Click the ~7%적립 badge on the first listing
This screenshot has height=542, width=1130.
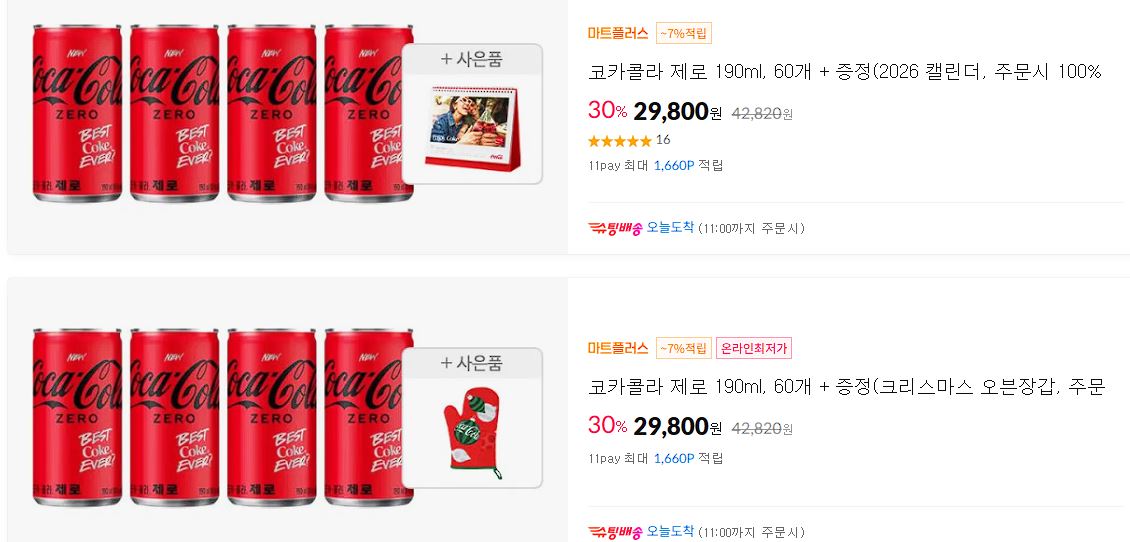684,33
